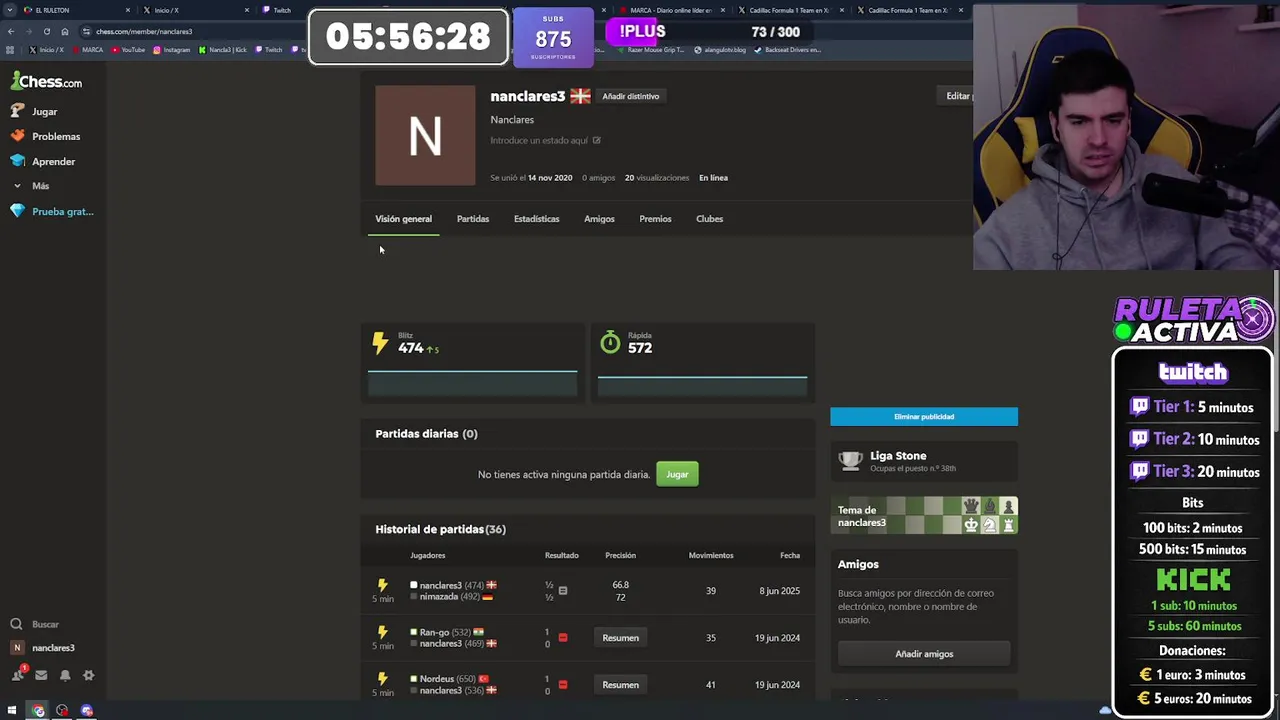Click Añadir amigos button
Viewport: 1280px width, 720px height.
pyautogui.click(x=924, y=654)
